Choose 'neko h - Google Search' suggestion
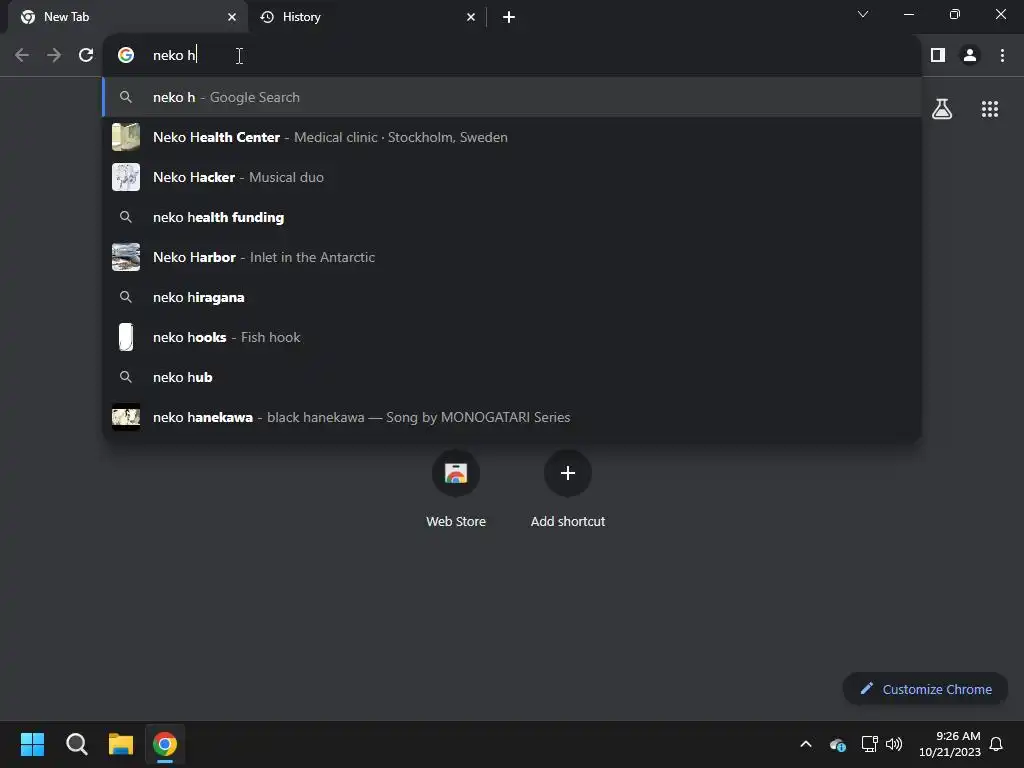Image resolution: width=1024 pixels, height=768 pixels. [512, 97]
